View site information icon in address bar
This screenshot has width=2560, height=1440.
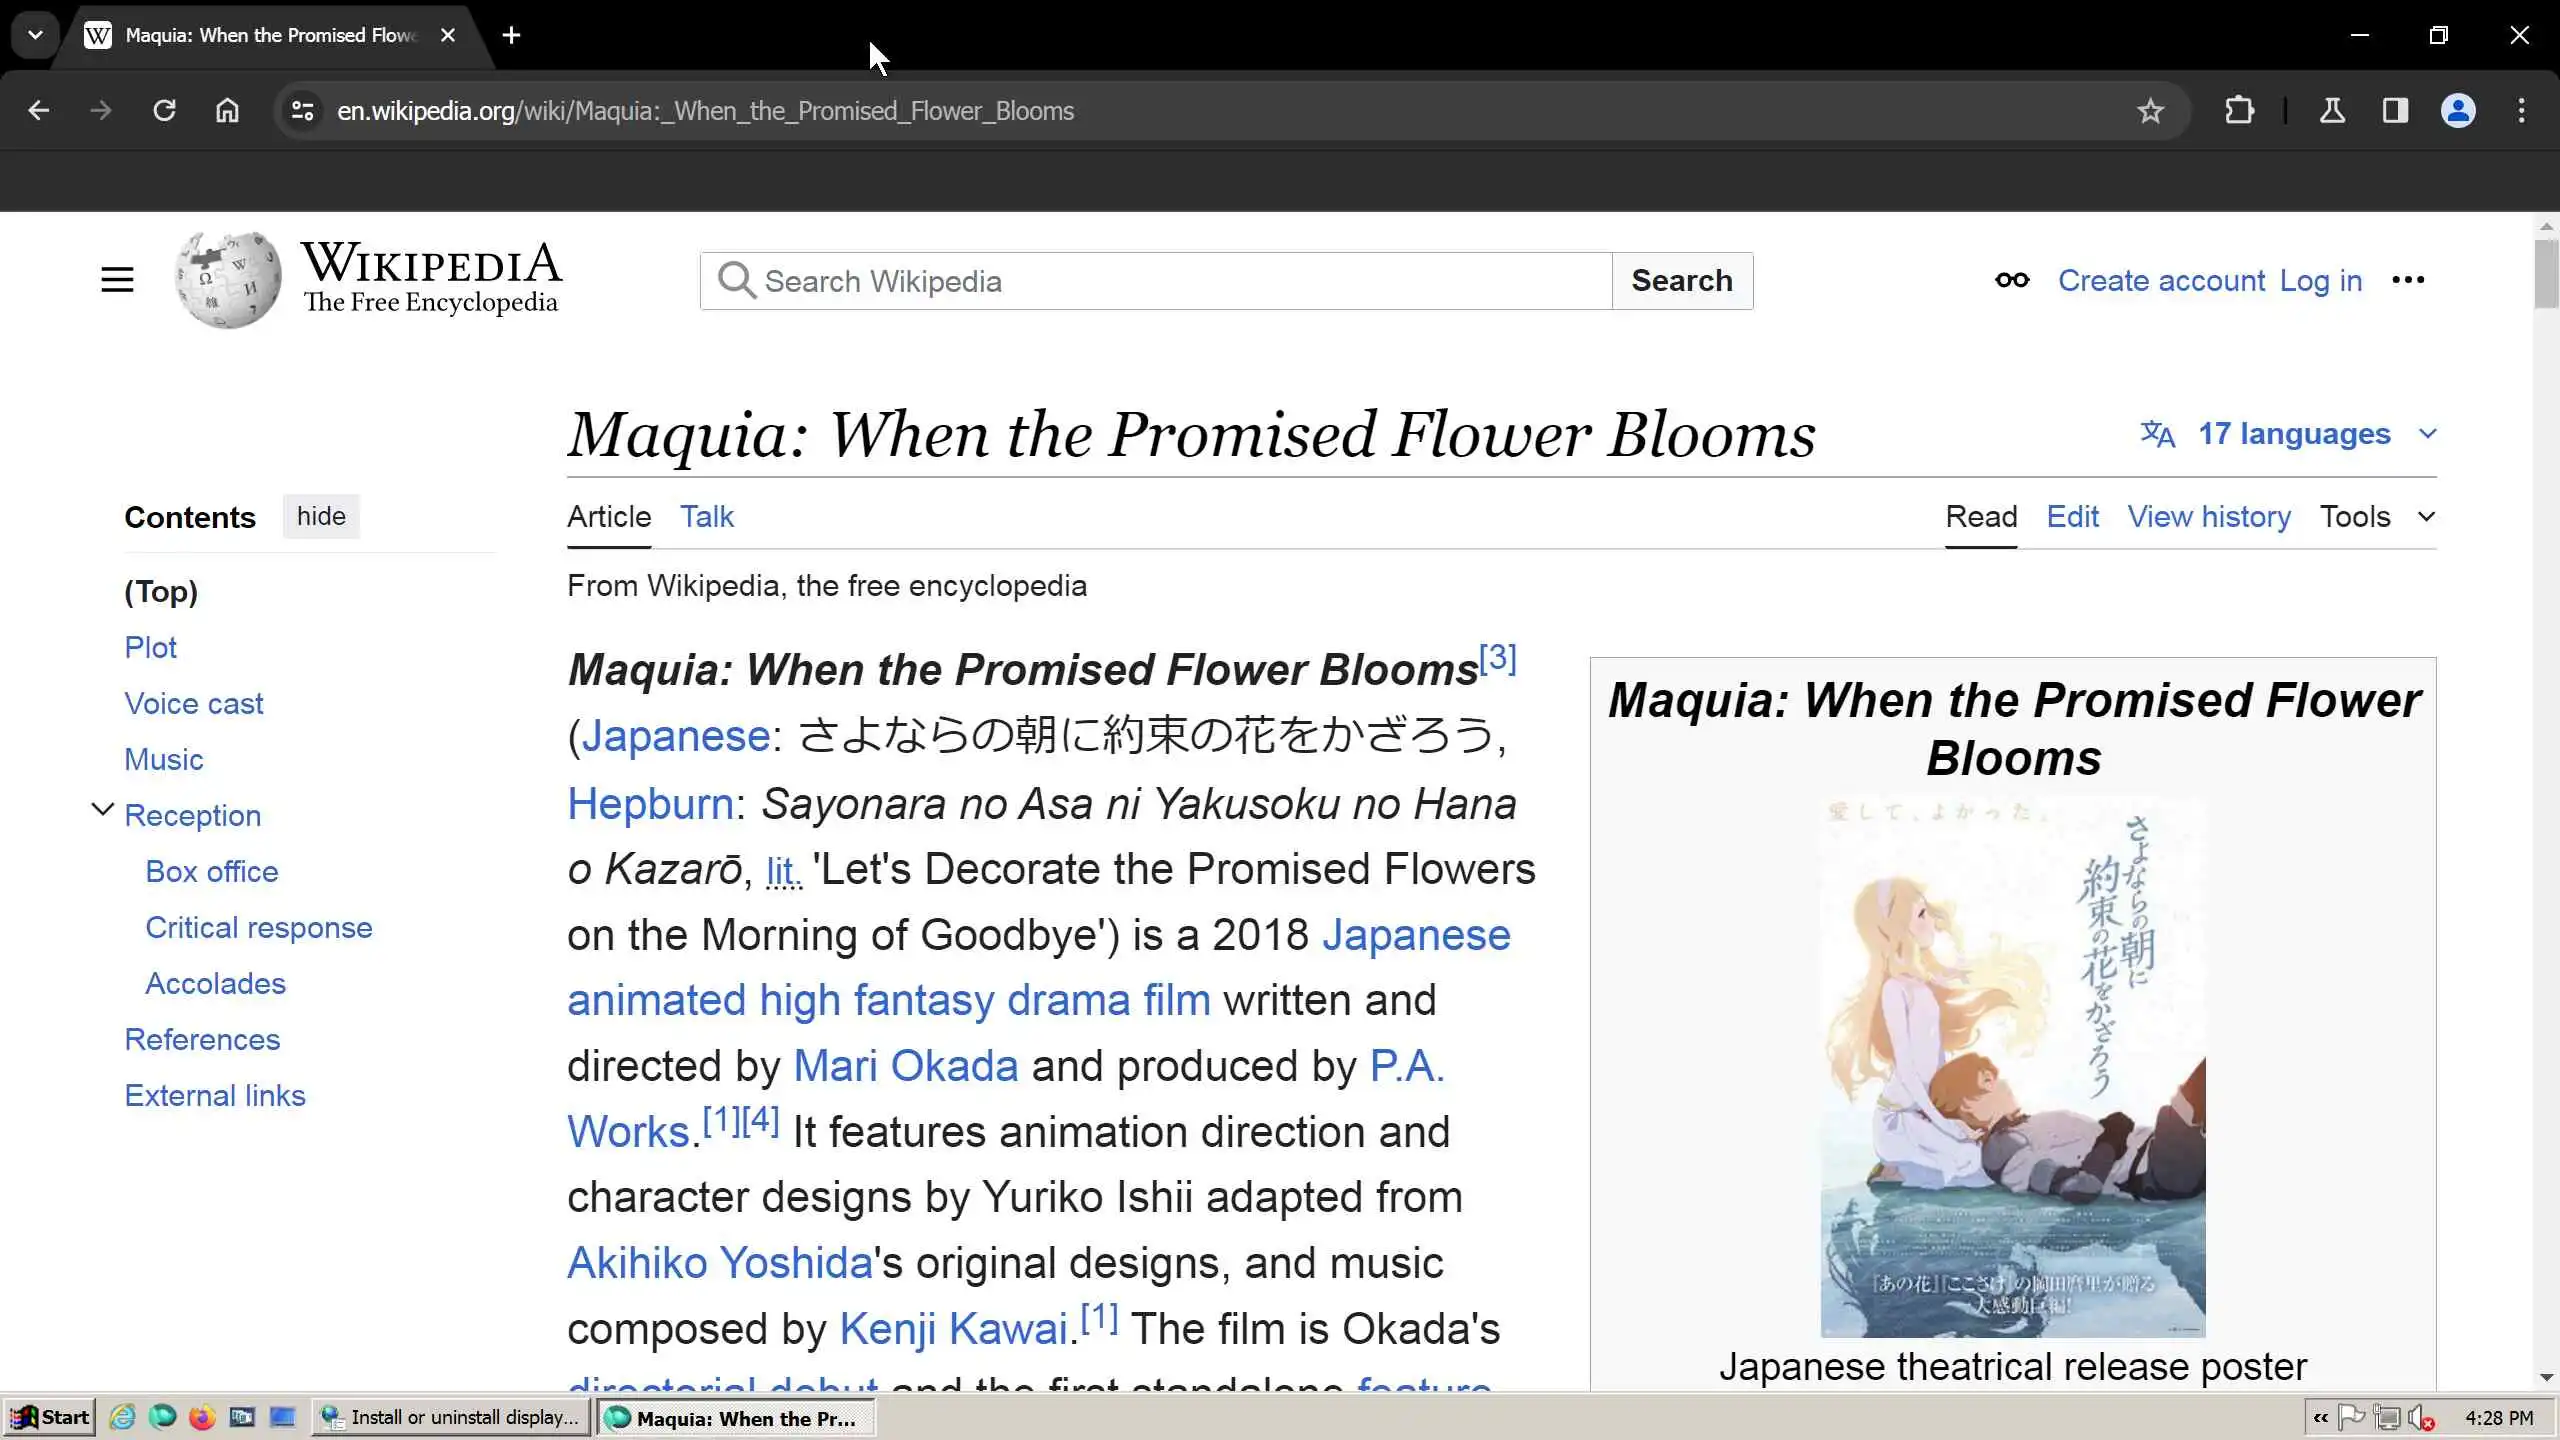pos(302,111)
